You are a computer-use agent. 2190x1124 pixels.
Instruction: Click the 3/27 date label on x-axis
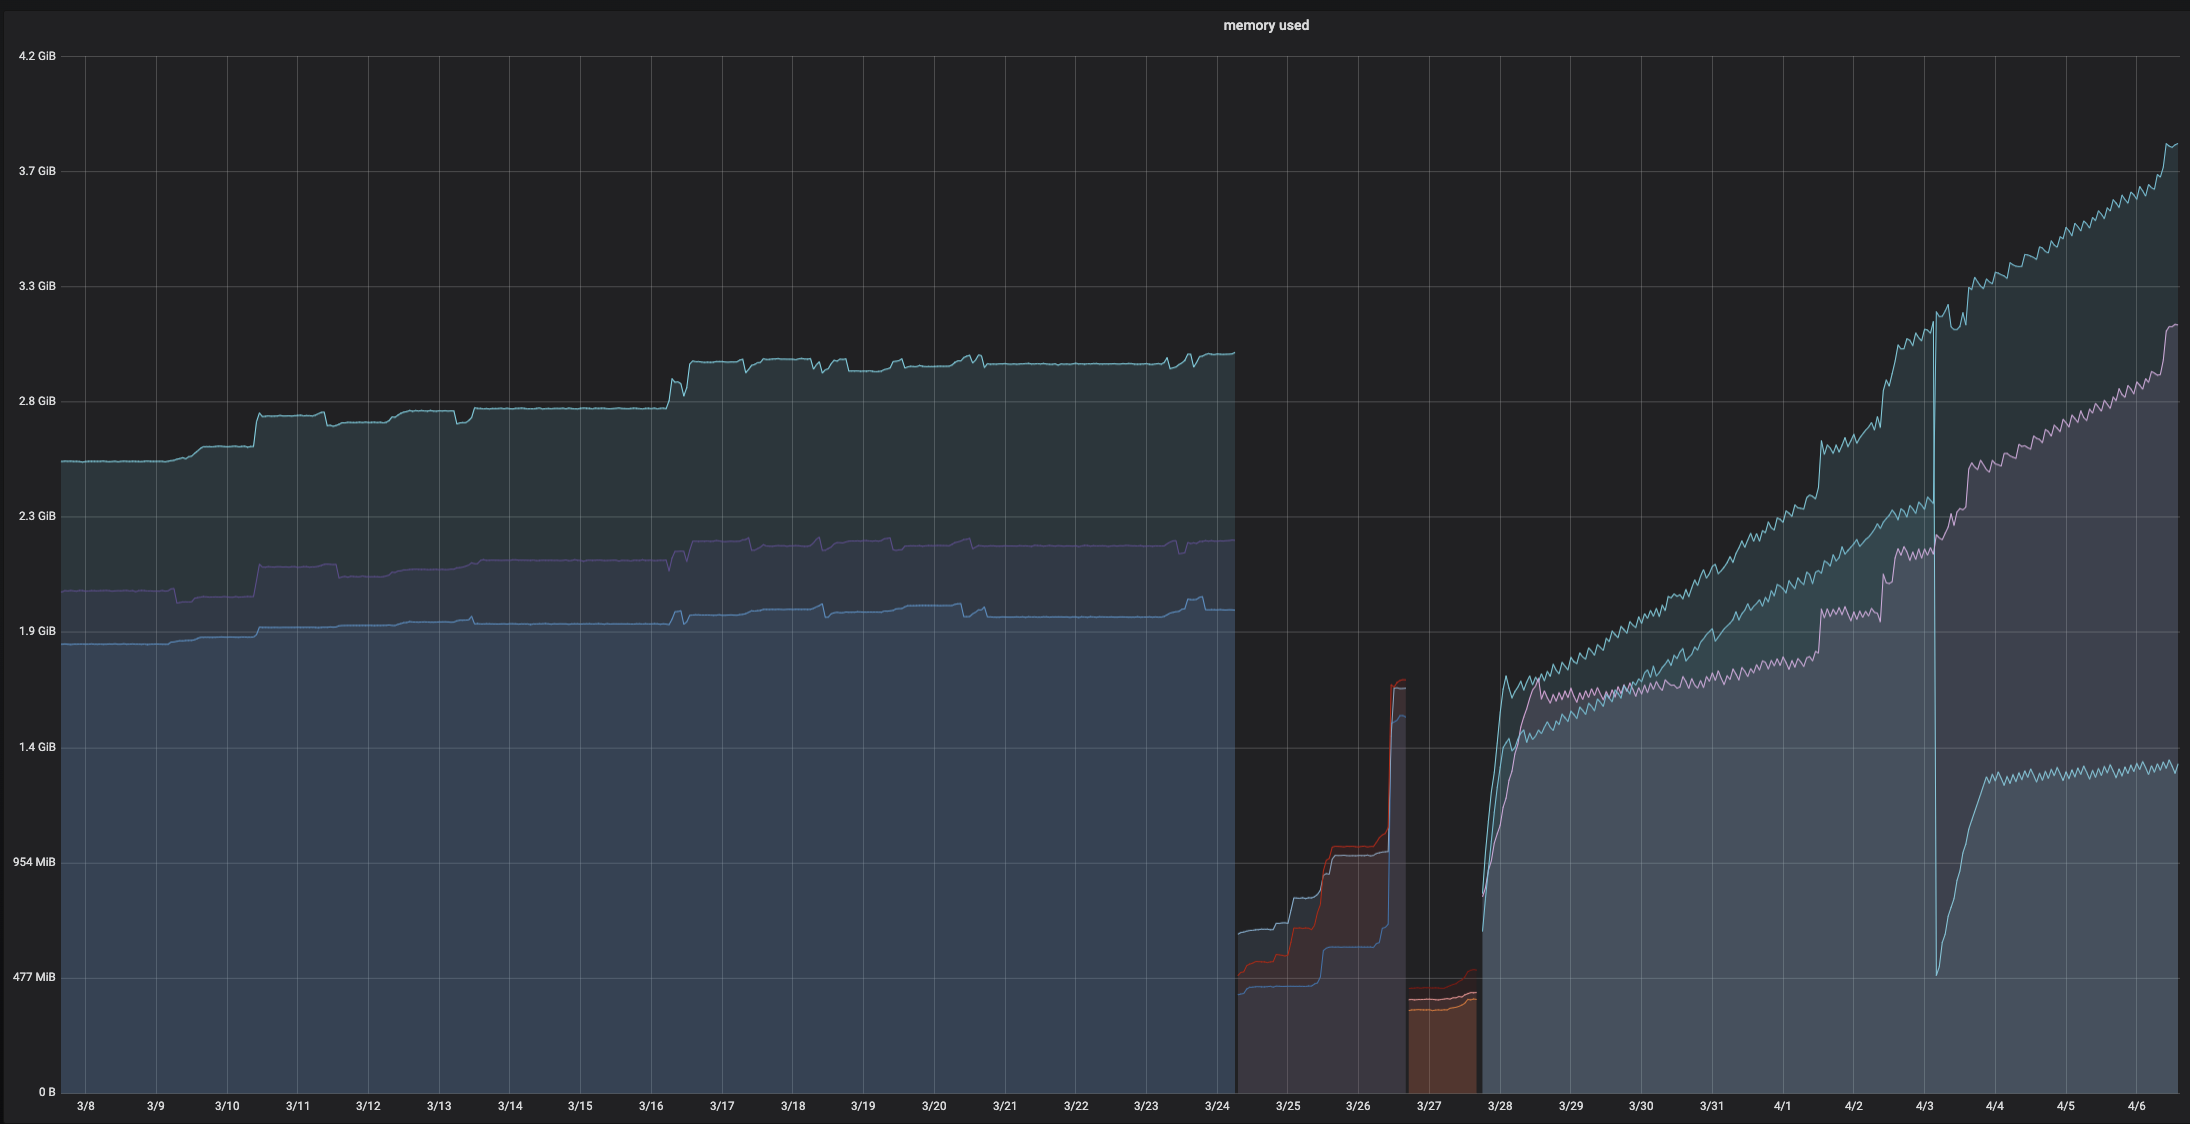coord(1429,1106)
